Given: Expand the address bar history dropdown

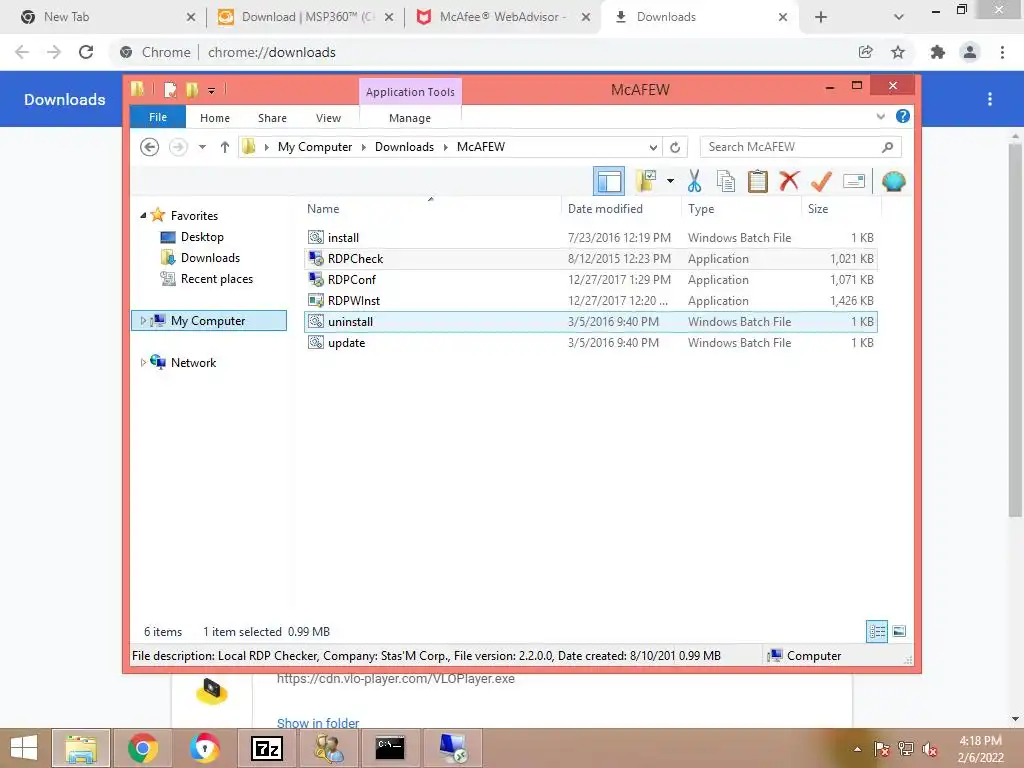Looking at the screenshot, I should pos(653,148).
